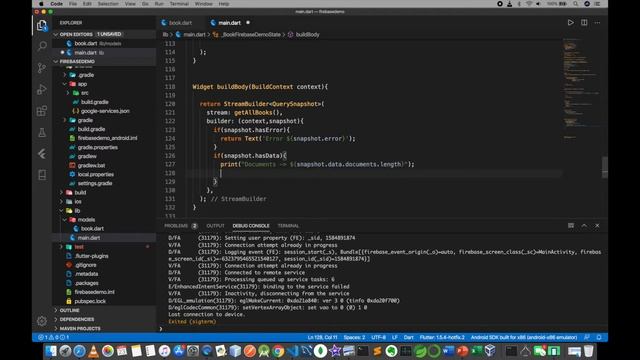Image resolution: width=640 pixels, height=360 pixels.
Task: Click Ln 128, Col 11 to go to line
Action: click(322, 338)
